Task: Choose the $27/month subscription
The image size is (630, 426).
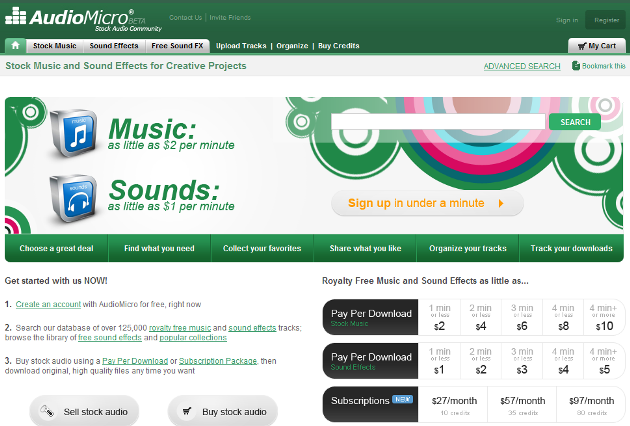Action: pos(454,404)
